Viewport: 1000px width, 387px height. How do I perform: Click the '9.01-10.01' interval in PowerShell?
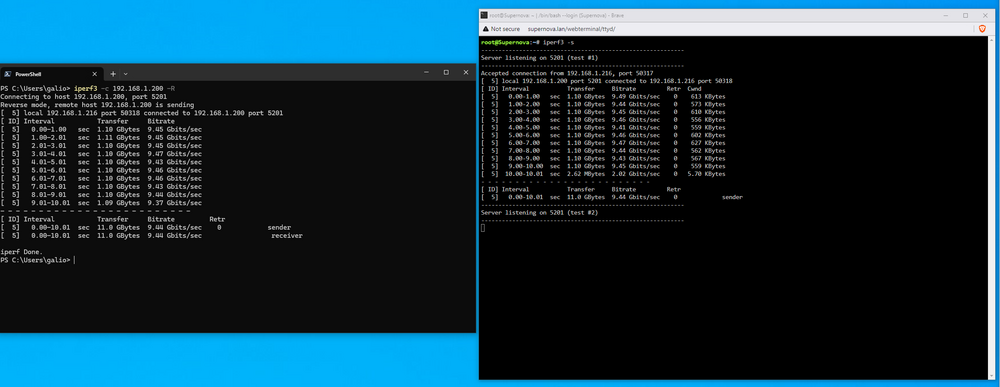49,203
